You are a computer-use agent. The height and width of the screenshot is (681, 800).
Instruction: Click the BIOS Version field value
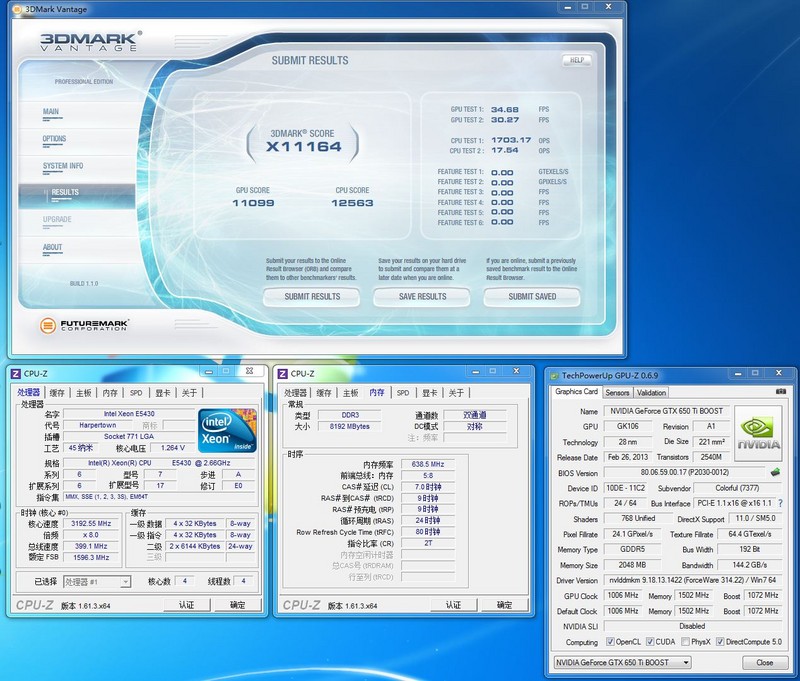tap(685, 472)
